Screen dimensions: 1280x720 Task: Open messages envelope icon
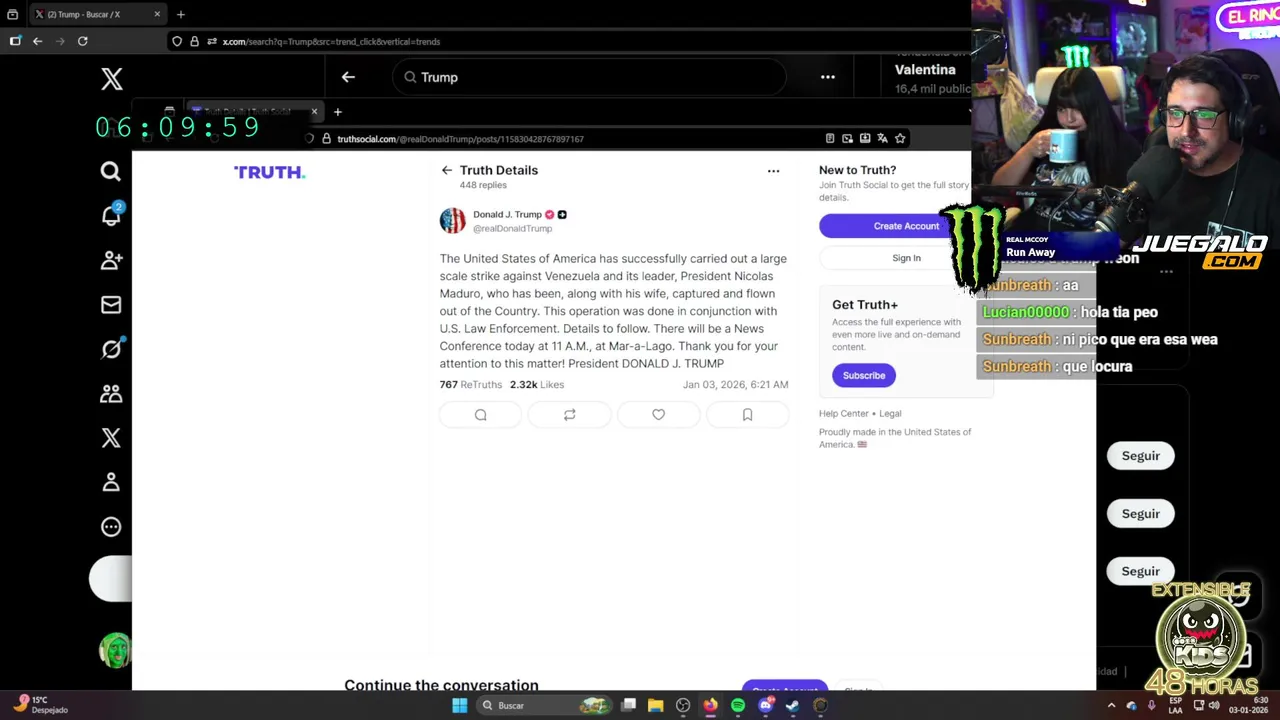[111, 305]
